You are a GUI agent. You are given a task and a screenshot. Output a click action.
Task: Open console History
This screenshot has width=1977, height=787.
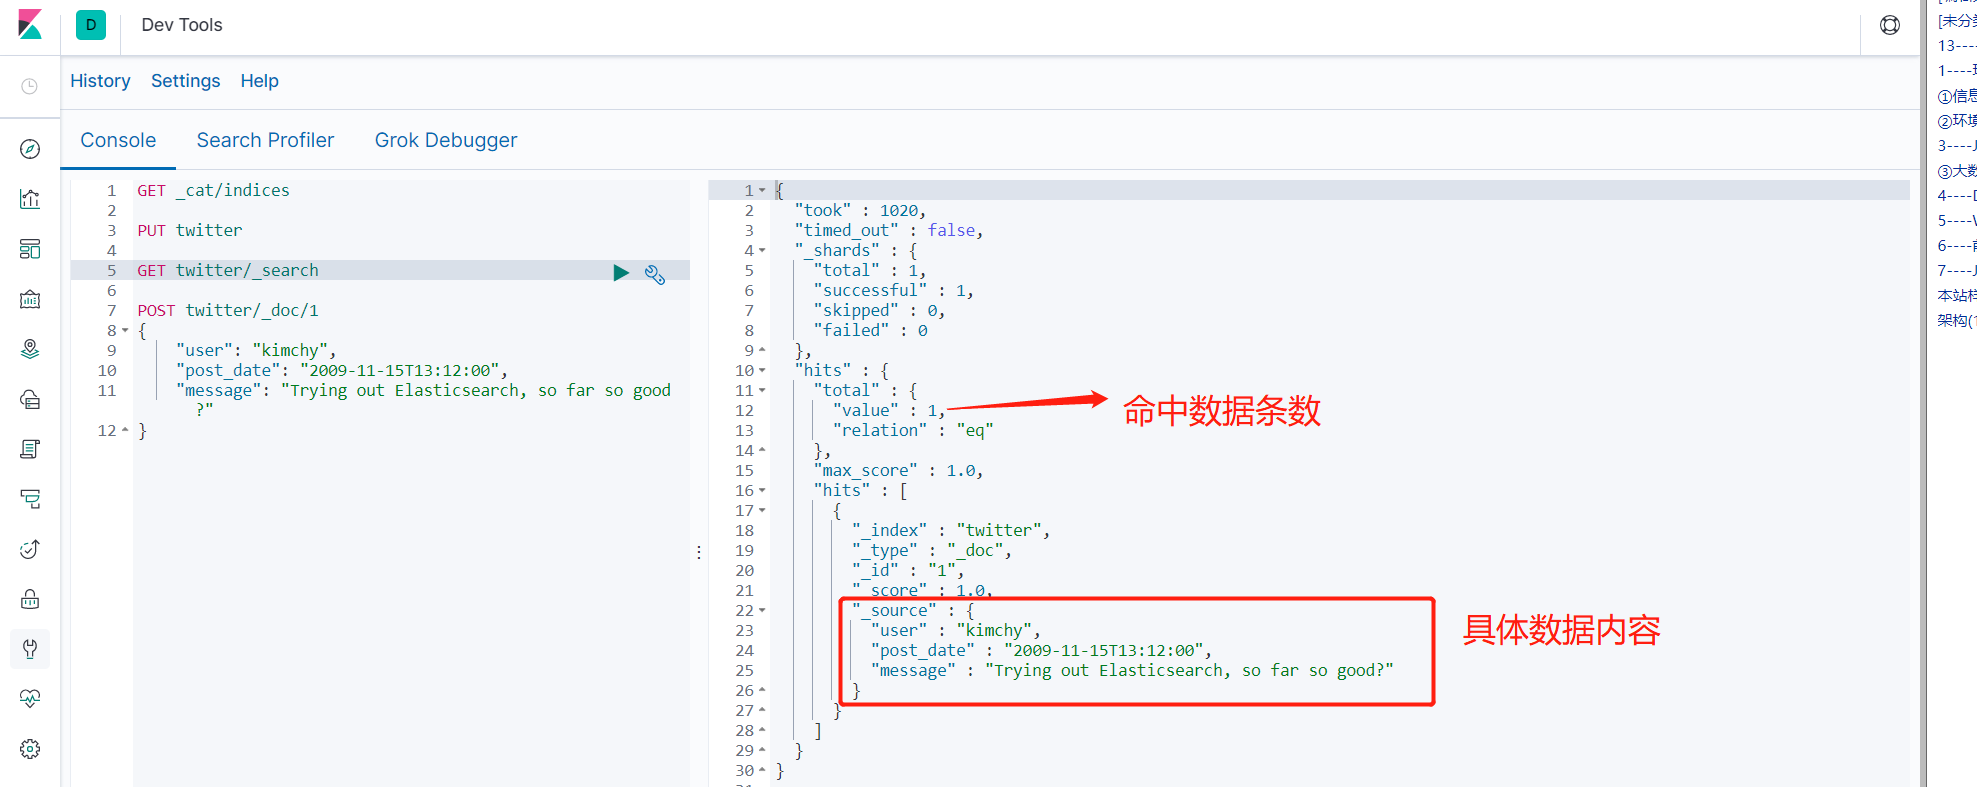pyautogui.click(x=100, y=81)
